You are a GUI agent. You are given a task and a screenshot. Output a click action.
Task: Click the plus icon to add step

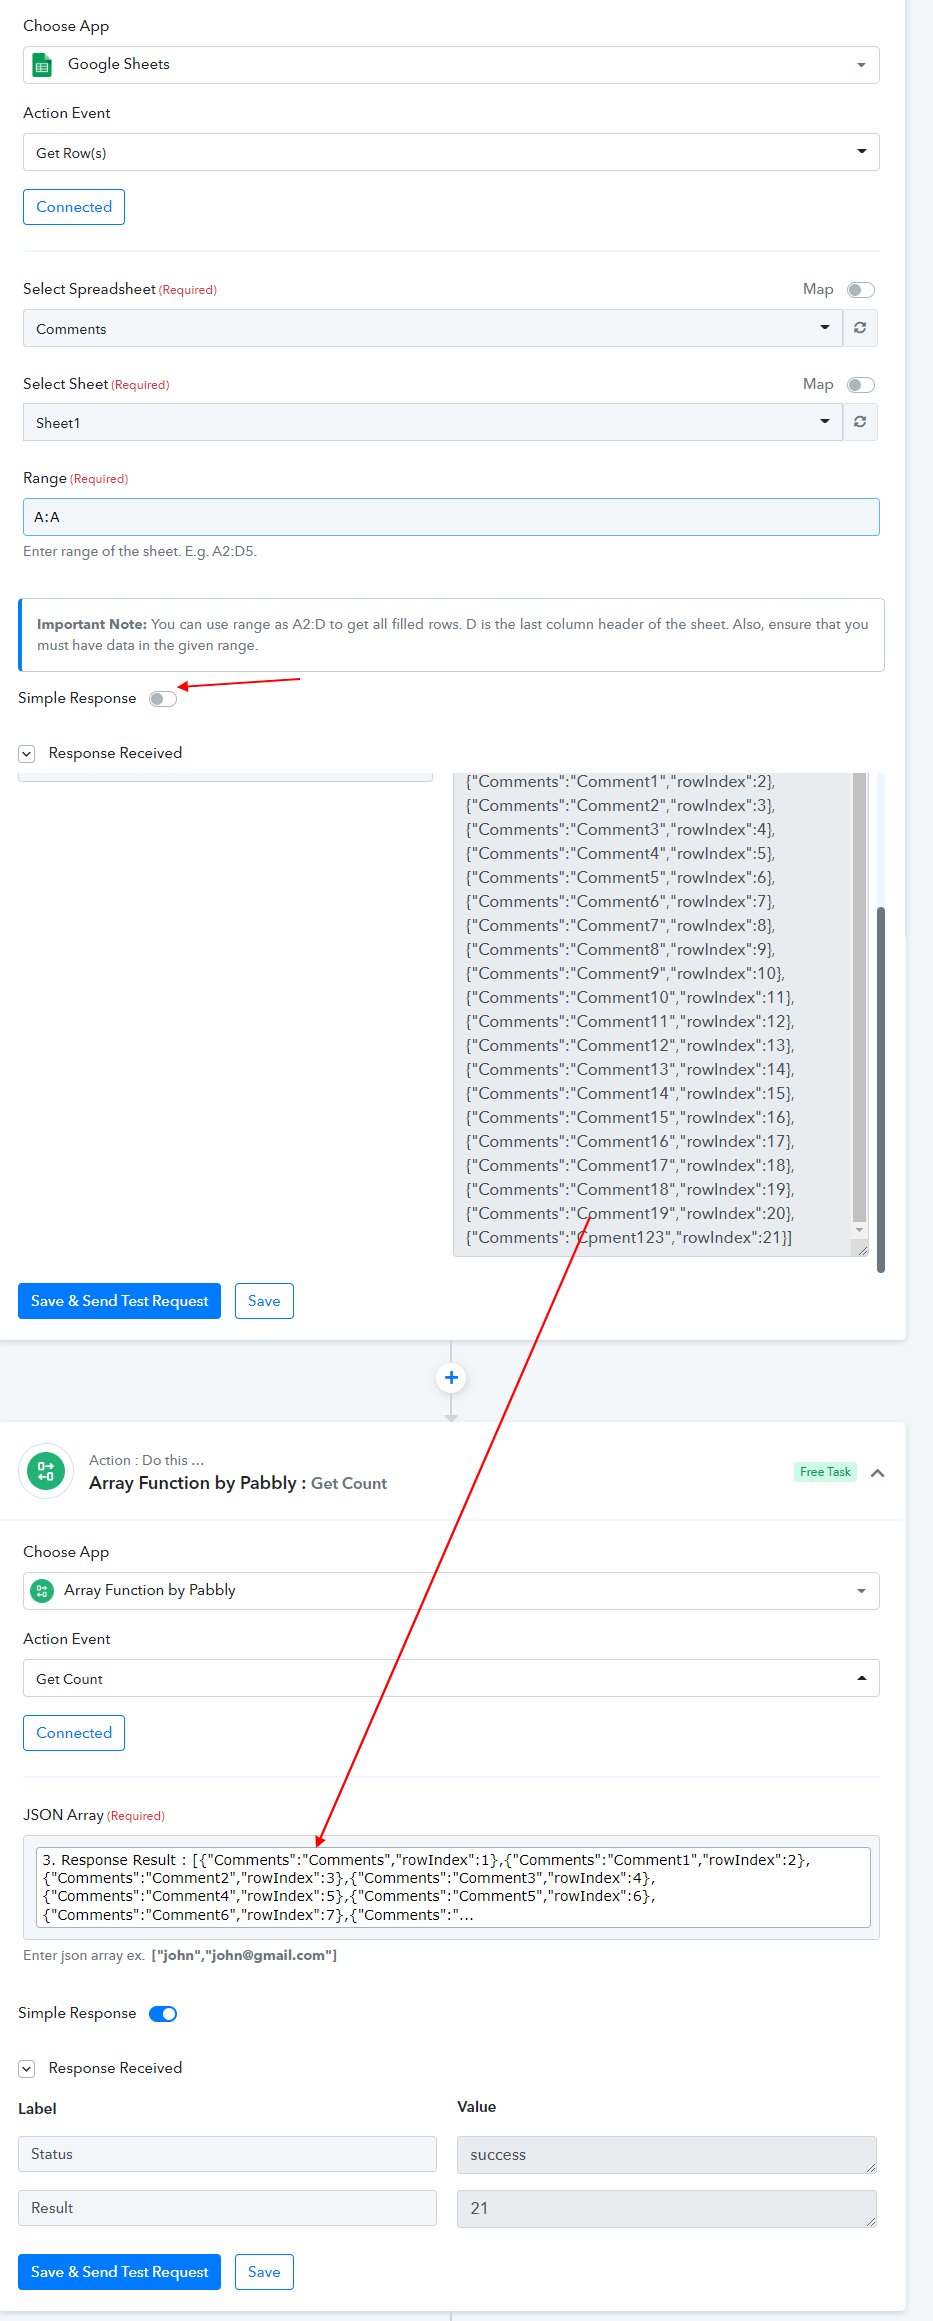[x=451, y=1378]
